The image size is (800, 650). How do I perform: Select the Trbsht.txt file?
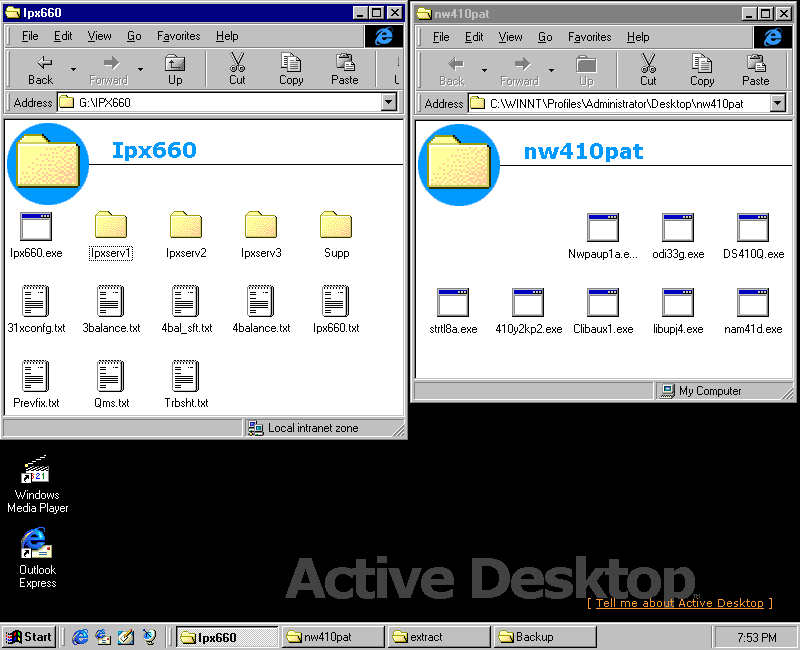(186, 385)
